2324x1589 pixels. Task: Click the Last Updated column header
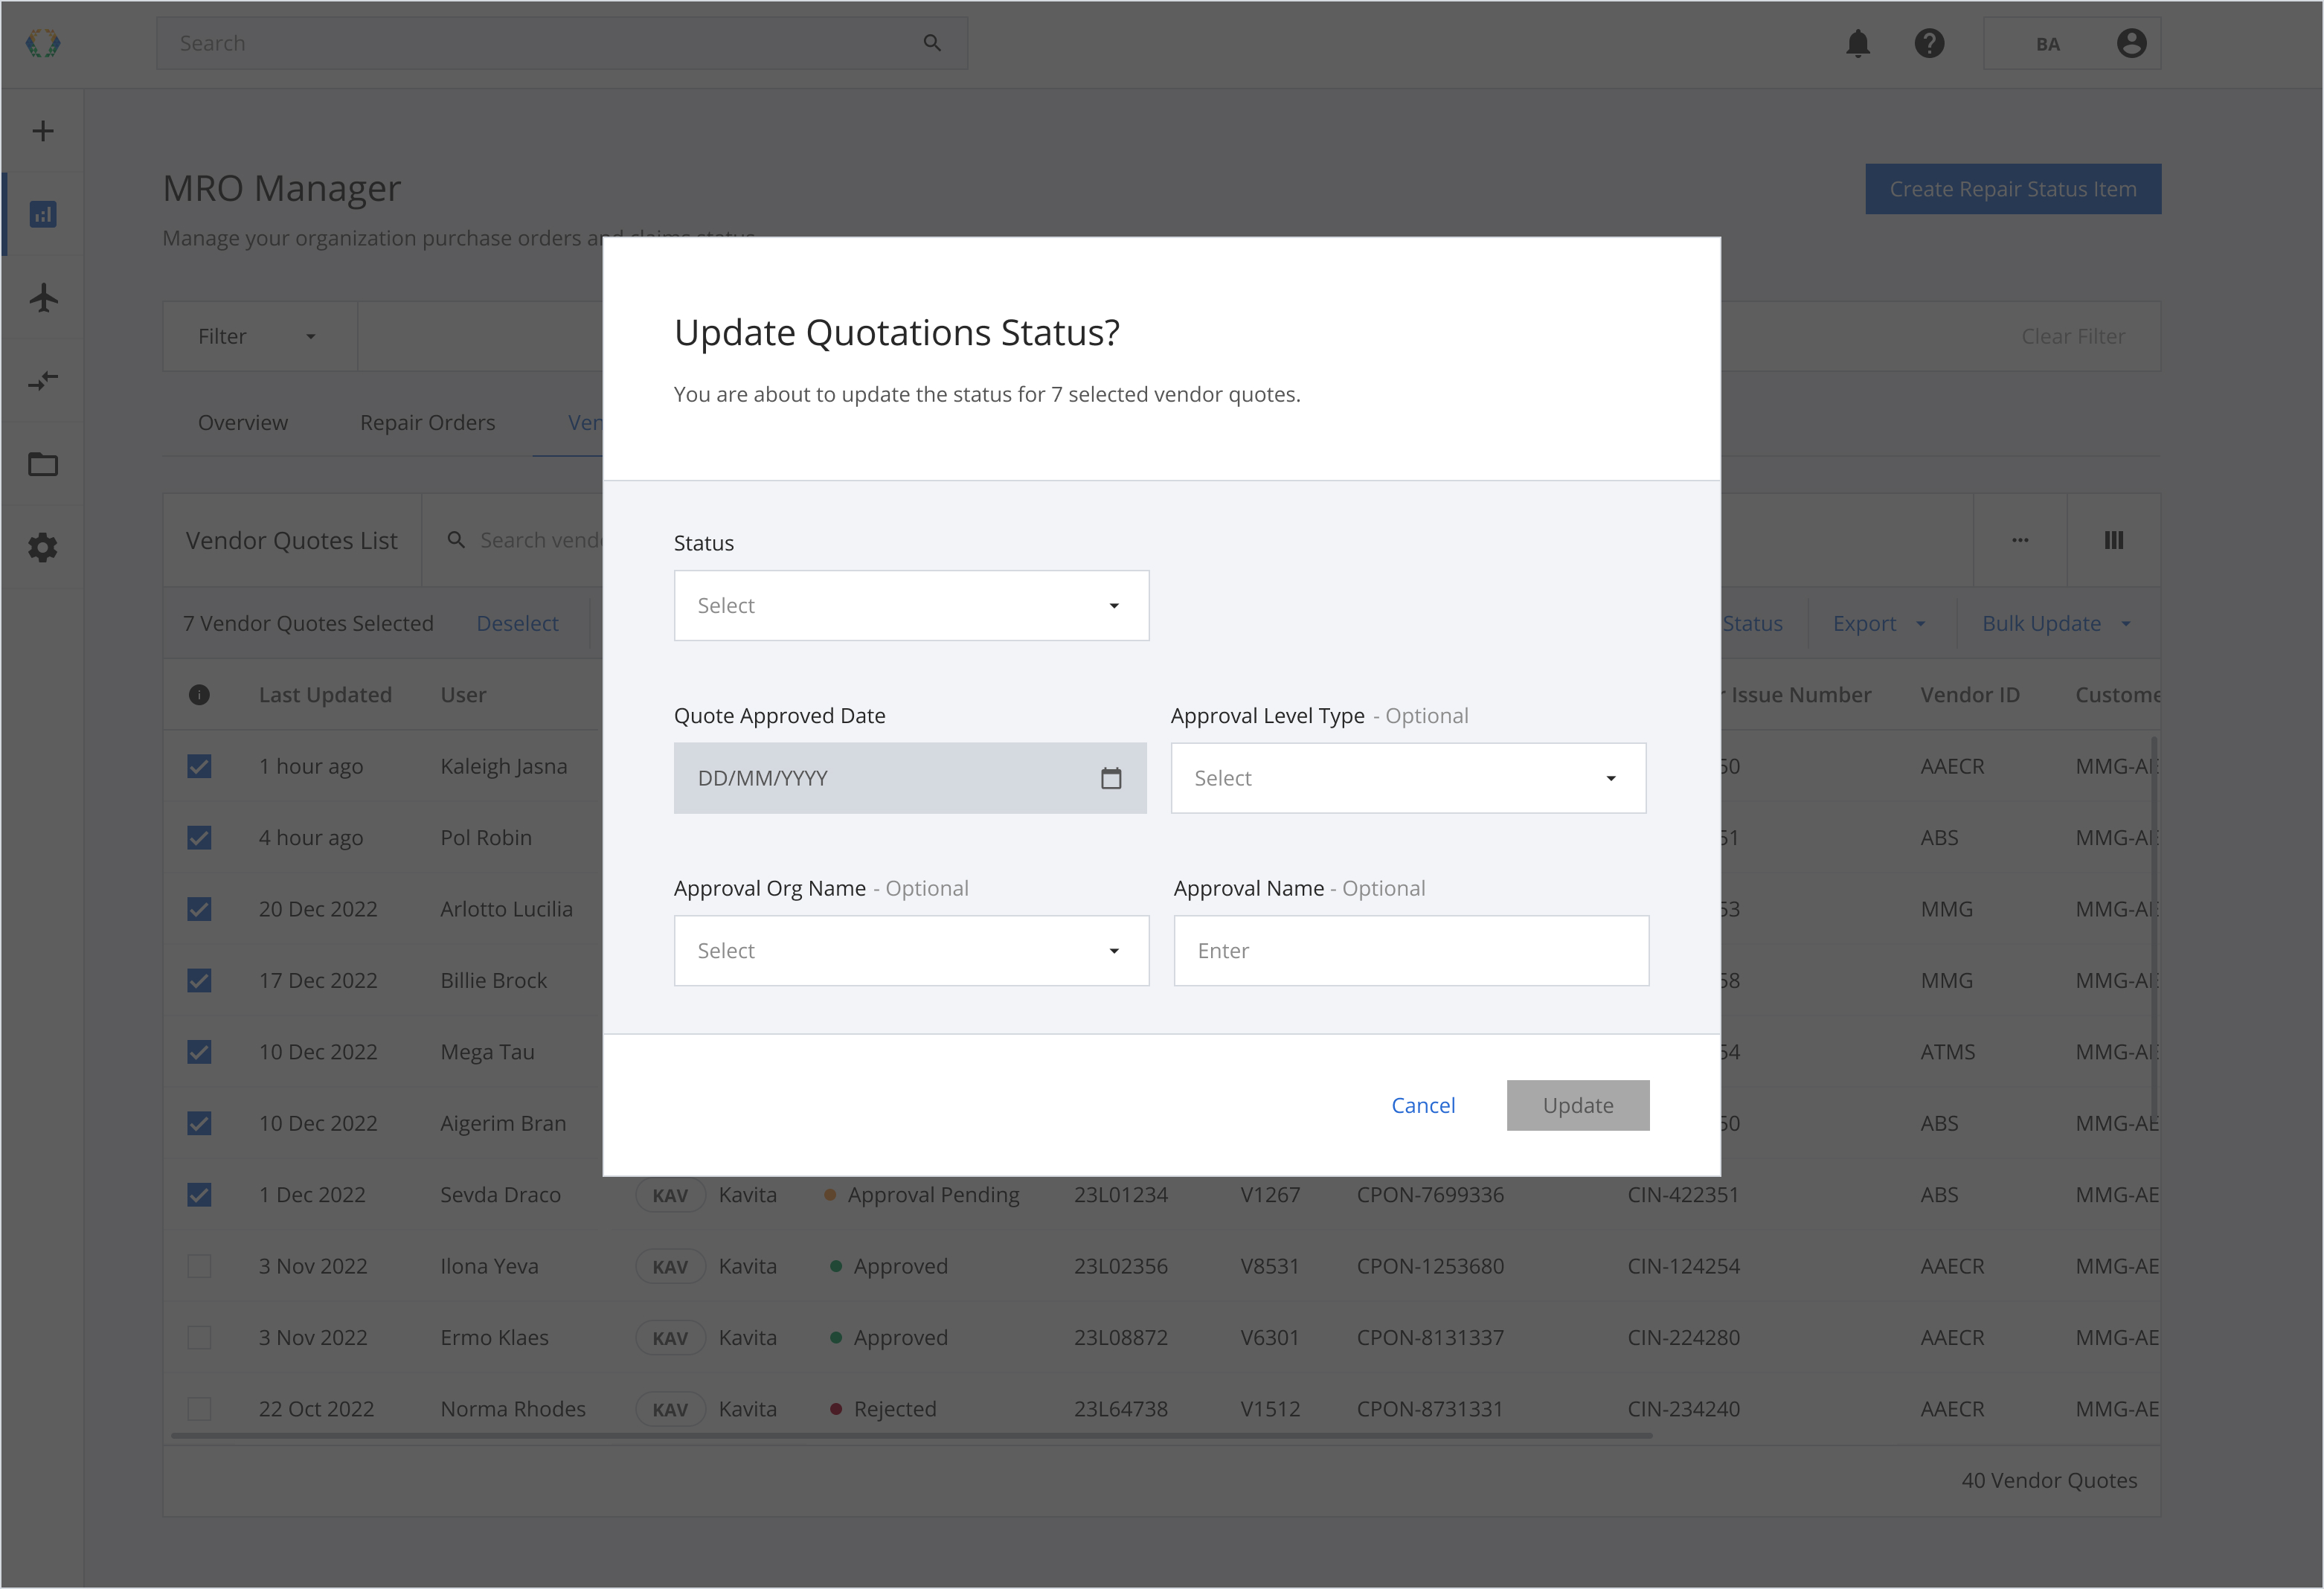(x=325, y=695)
